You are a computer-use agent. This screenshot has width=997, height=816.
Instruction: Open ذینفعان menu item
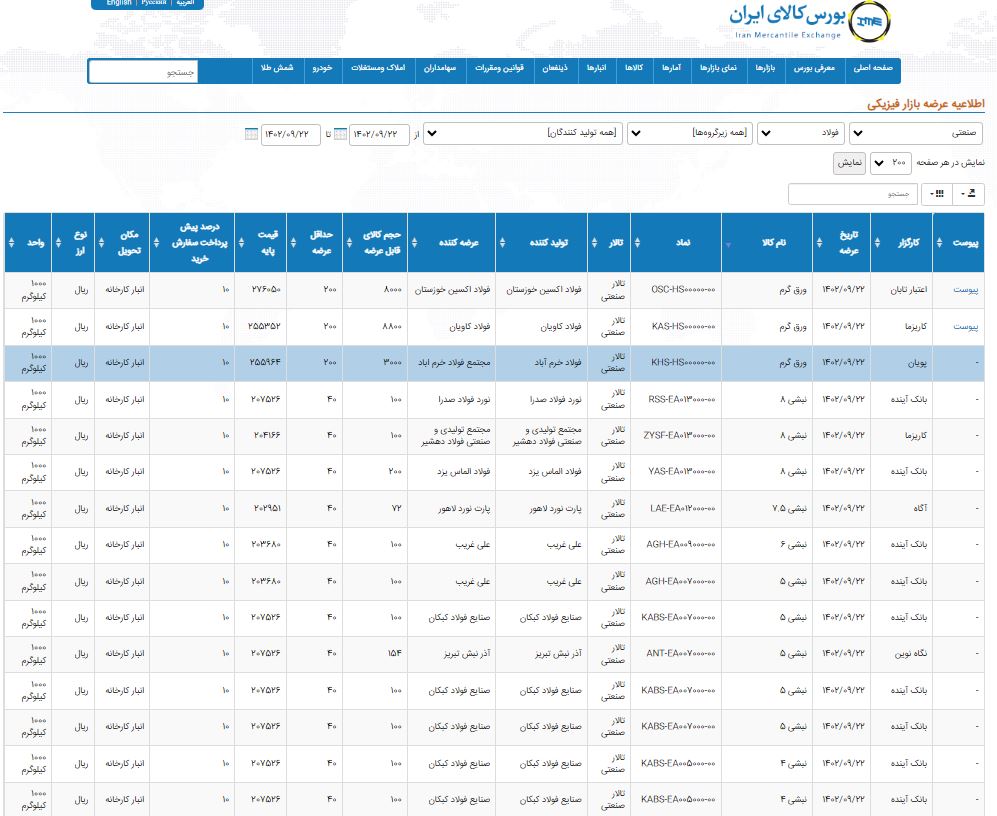tap(555, 68)
